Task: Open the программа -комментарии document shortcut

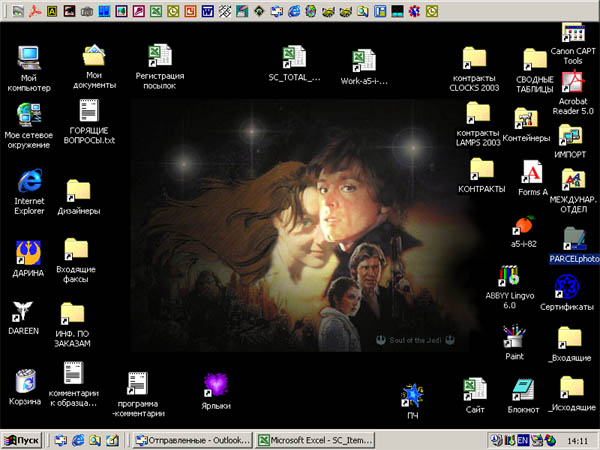Action: (137, 383)
